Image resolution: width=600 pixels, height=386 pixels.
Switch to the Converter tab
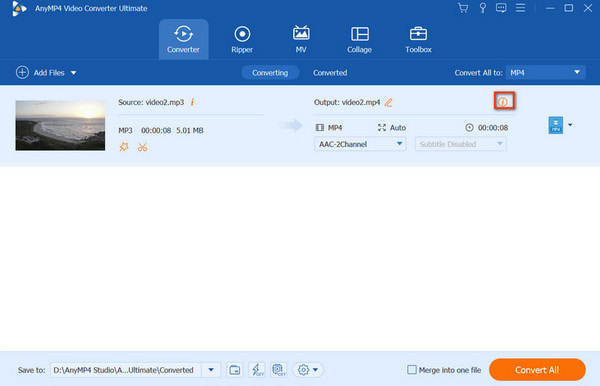click(x=183, y=39)
